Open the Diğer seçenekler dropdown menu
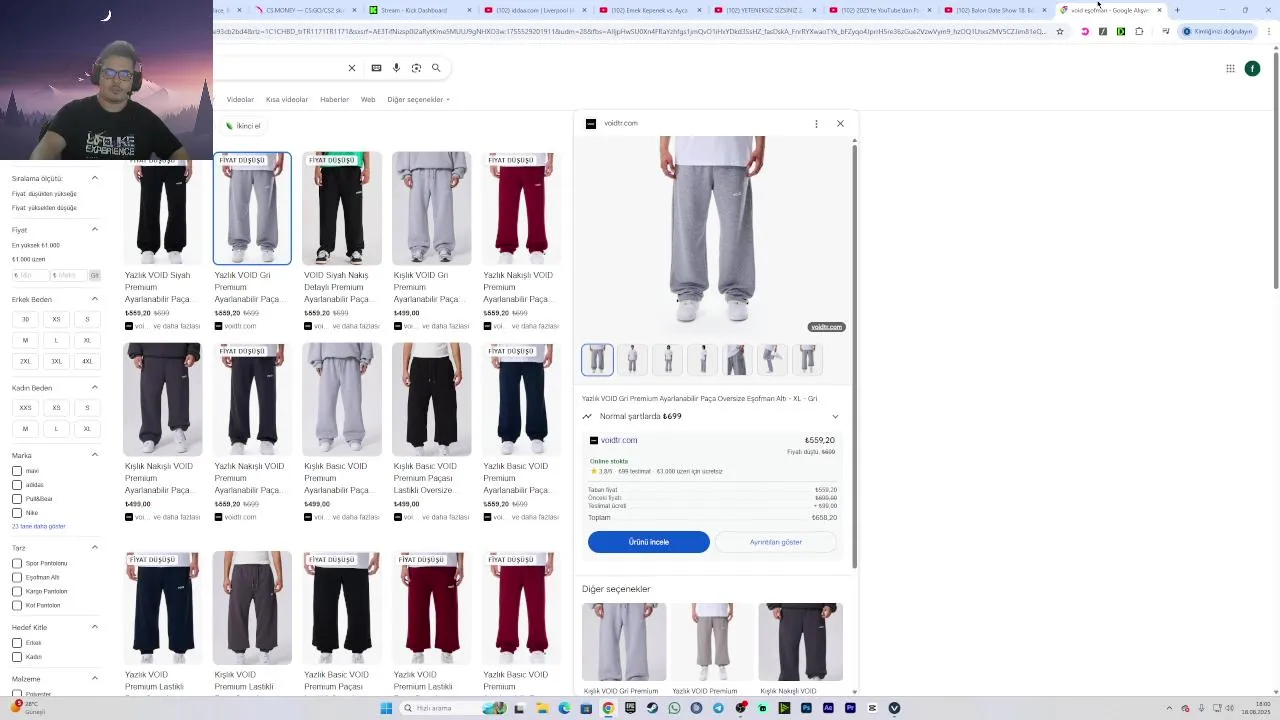The image size is (1280, 720). (x=419, y=100)
